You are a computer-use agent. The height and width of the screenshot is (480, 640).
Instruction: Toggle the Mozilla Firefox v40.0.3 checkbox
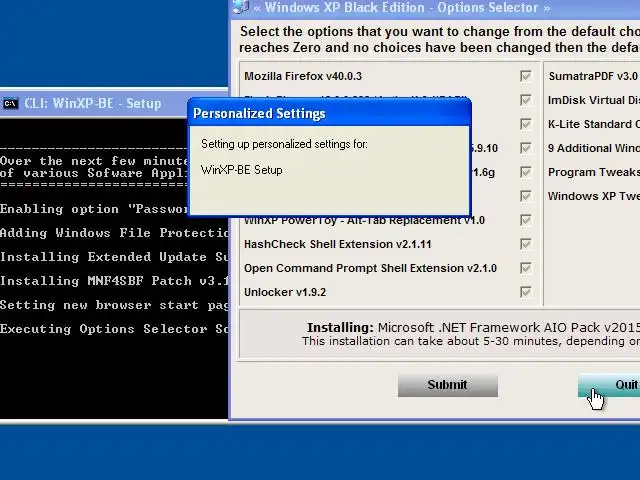coord(526,76)
